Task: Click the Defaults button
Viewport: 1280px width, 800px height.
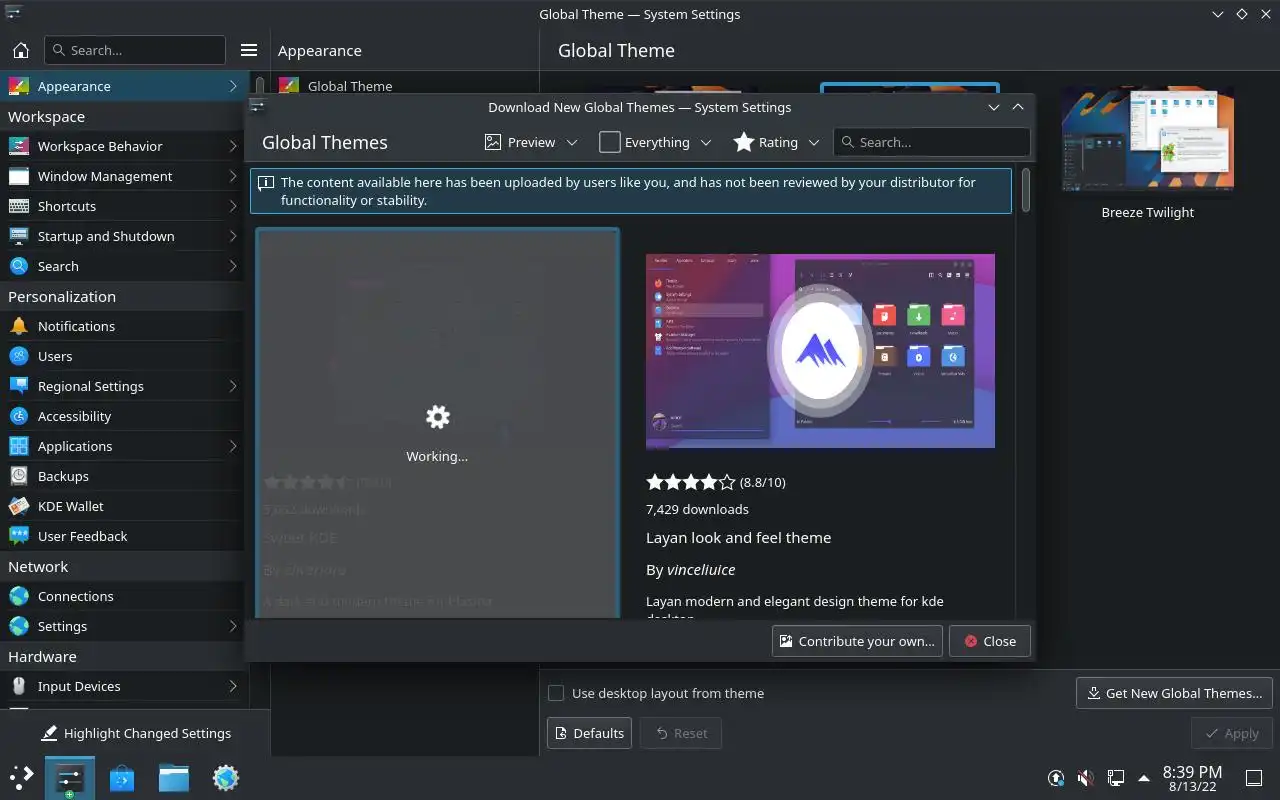Action: pos(589,733)
